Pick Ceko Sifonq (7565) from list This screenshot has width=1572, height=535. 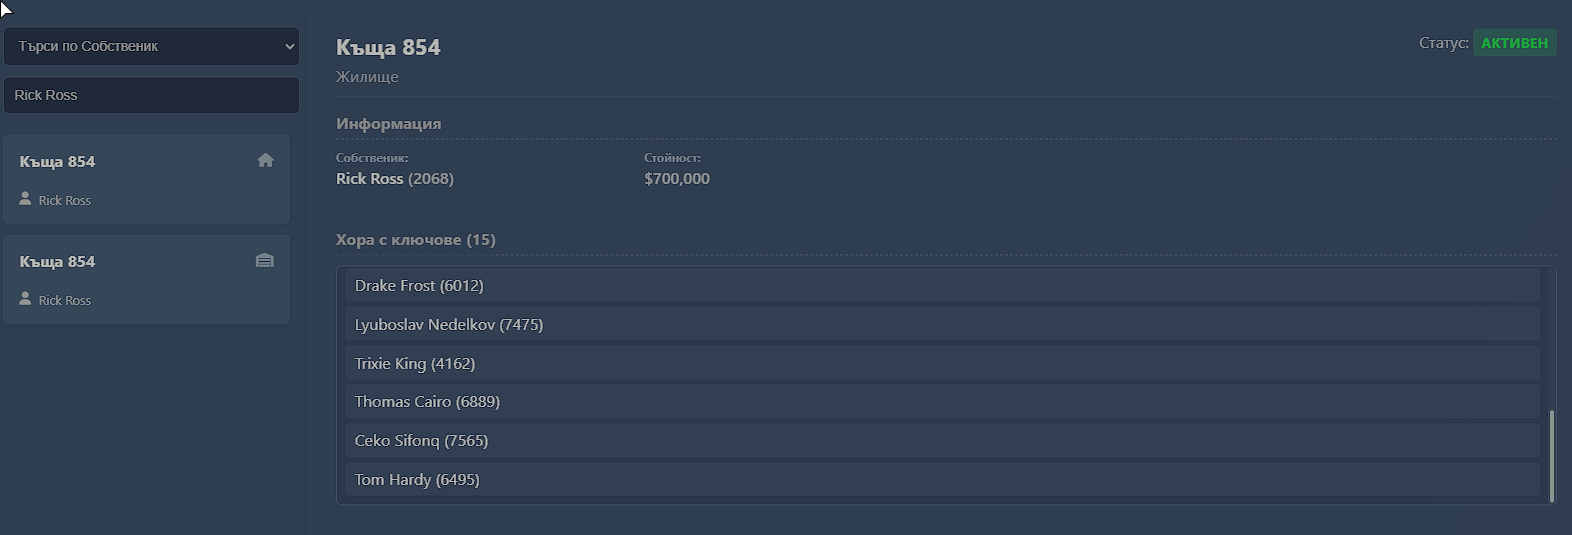942,441
